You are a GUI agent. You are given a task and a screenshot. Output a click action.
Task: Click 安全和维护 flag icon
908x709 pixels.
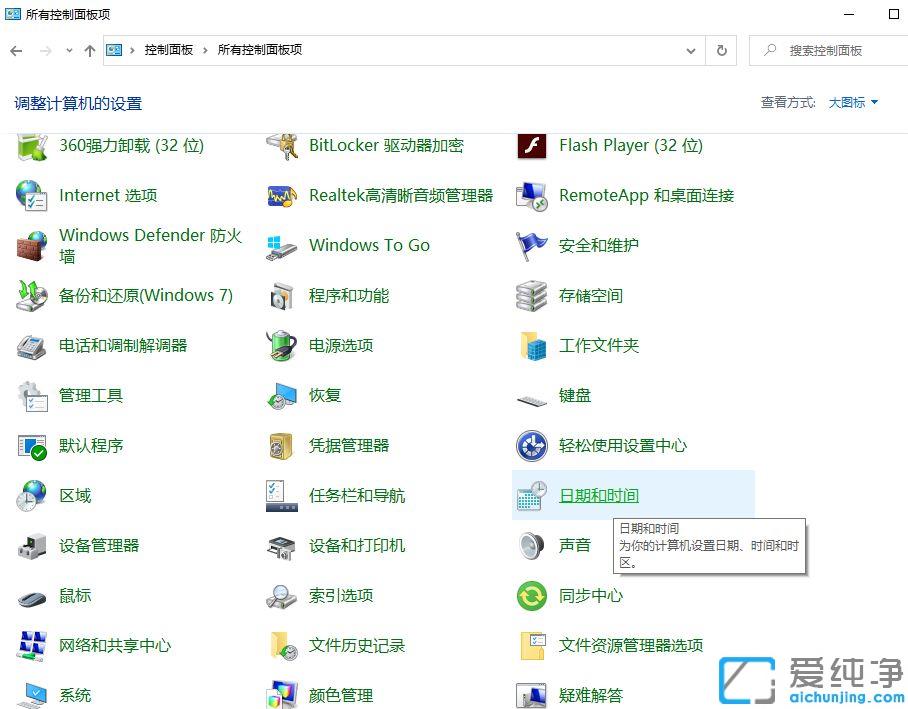532,246
